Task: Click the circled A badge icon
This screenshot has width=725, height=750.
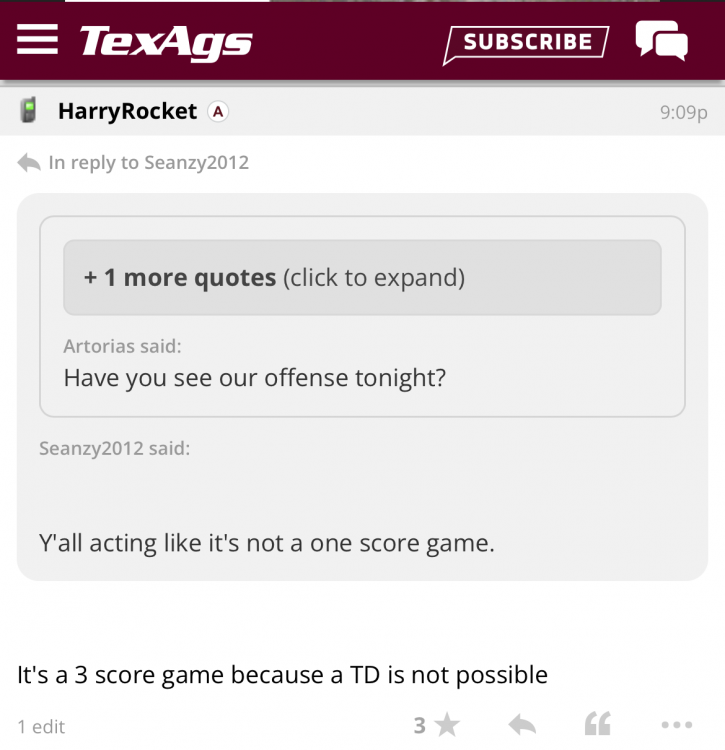Action: tap(217, 112)
